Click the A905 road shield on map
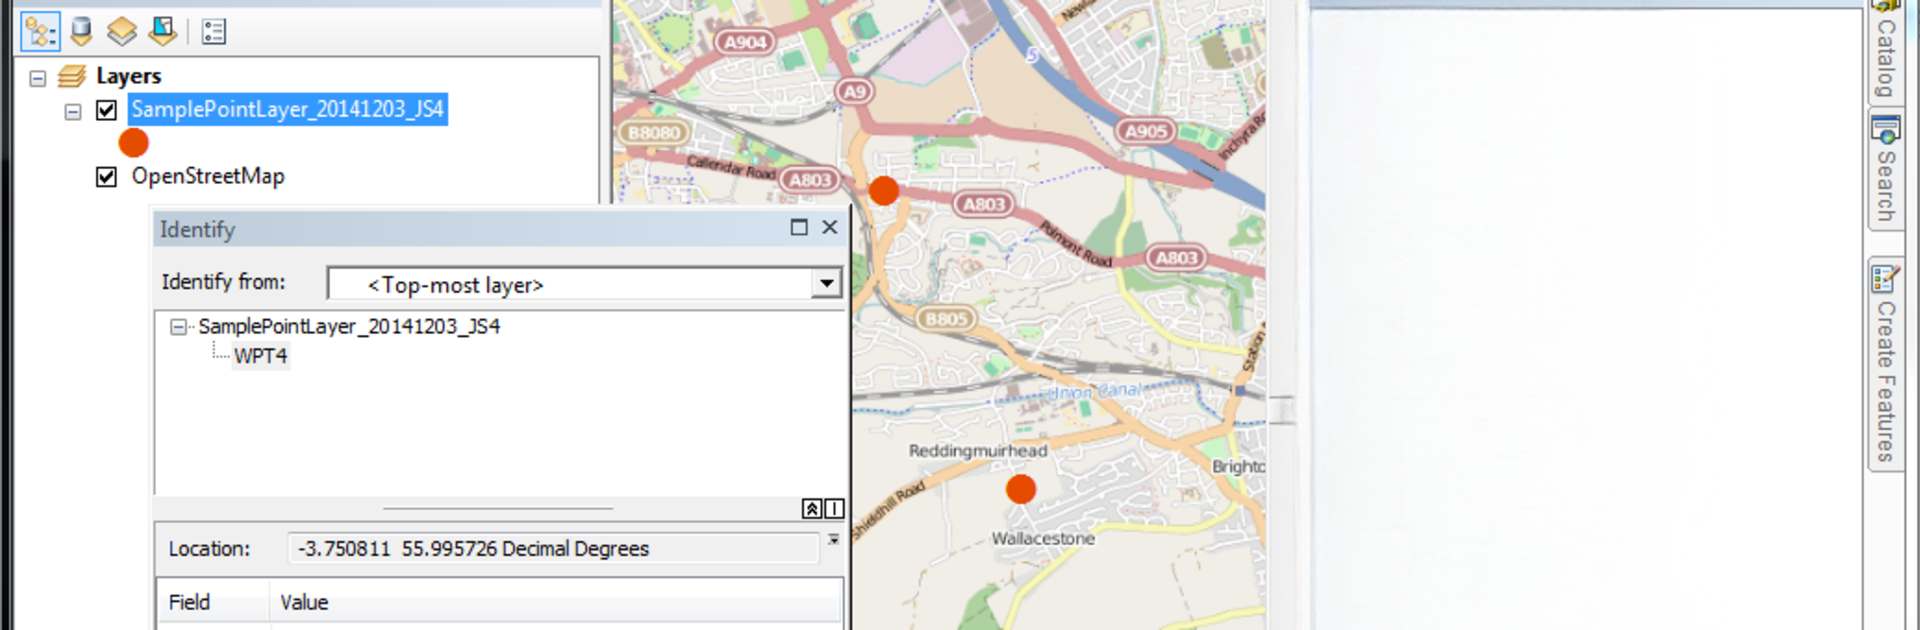This screenshot has width=1920, height=630. (x=1146, y=131)
